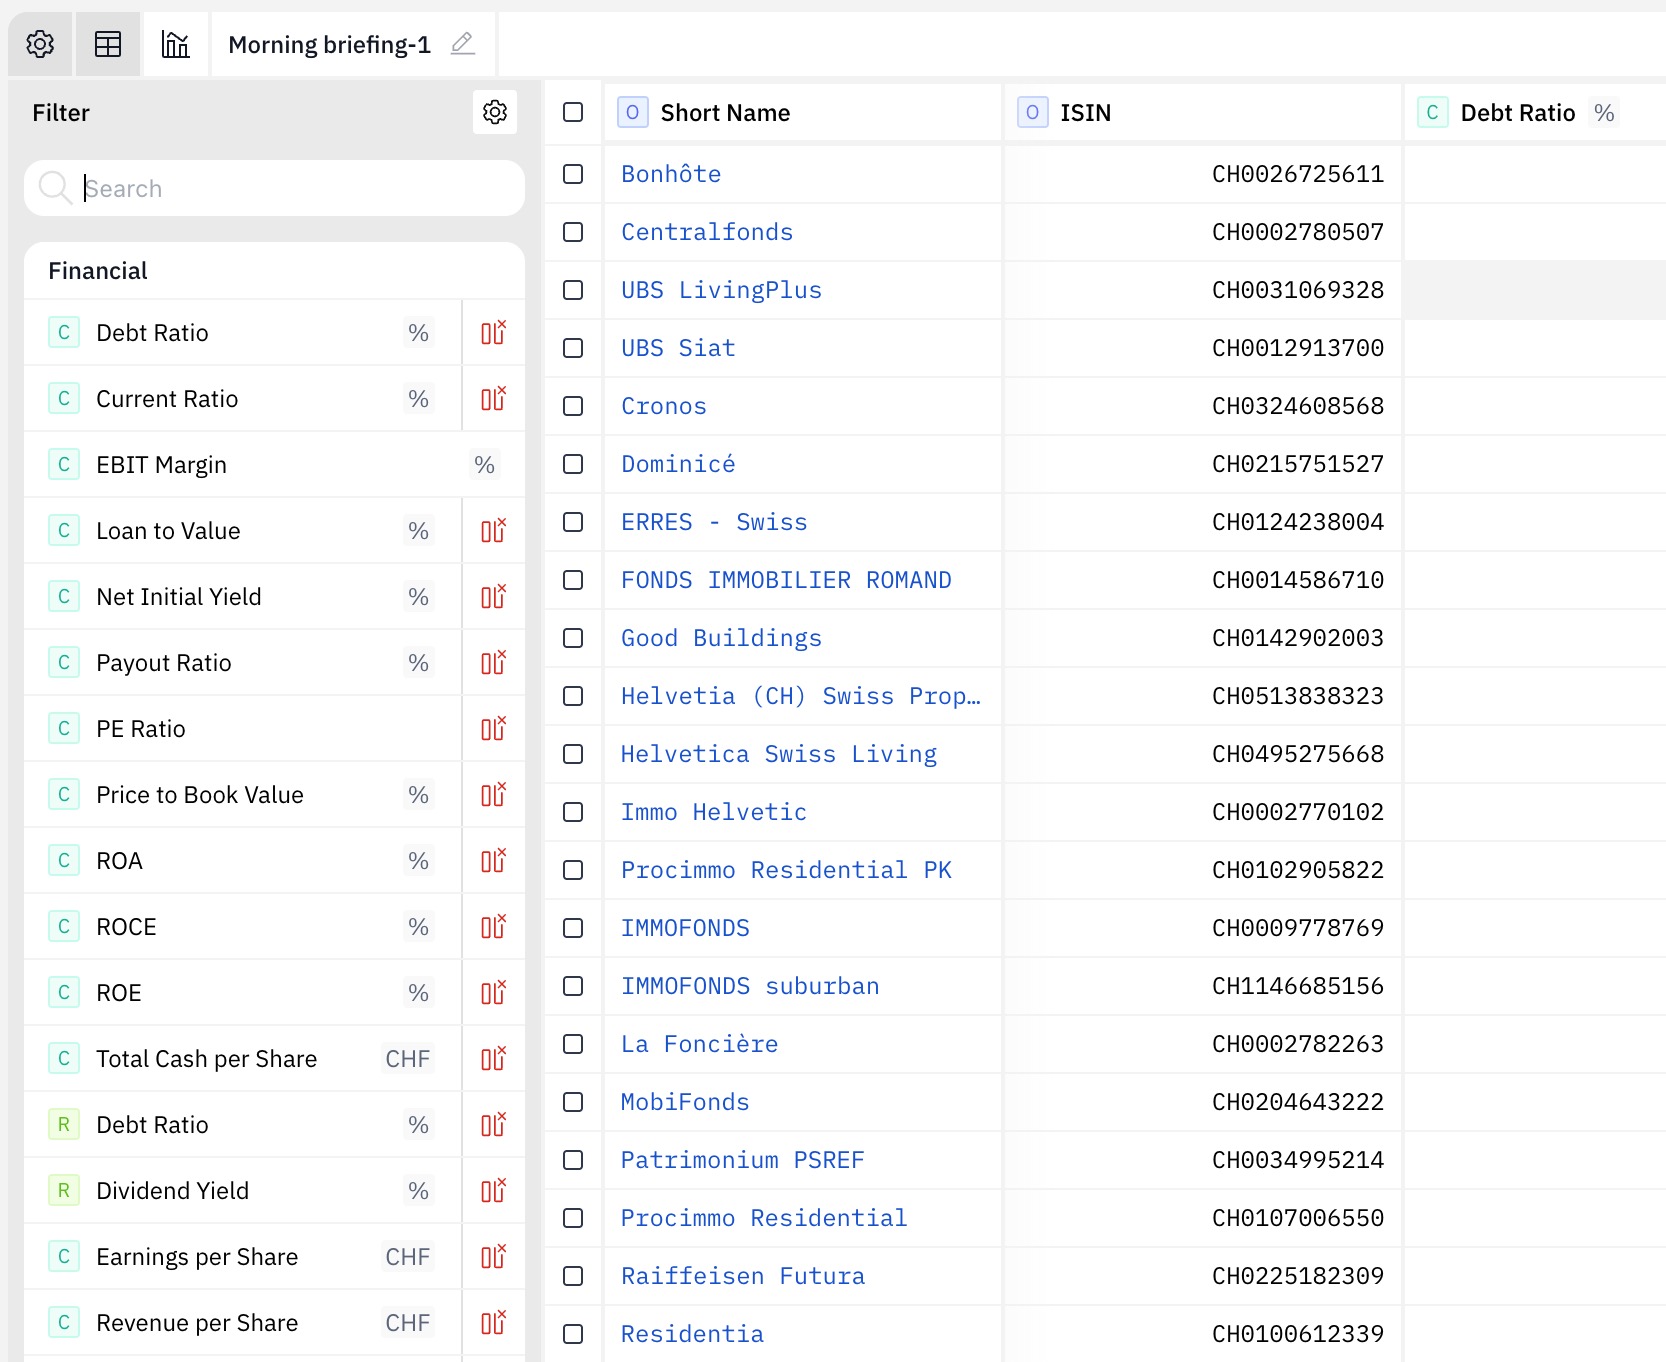
Task: Open the Helvetica Swiss Living link
Action: 779,754
